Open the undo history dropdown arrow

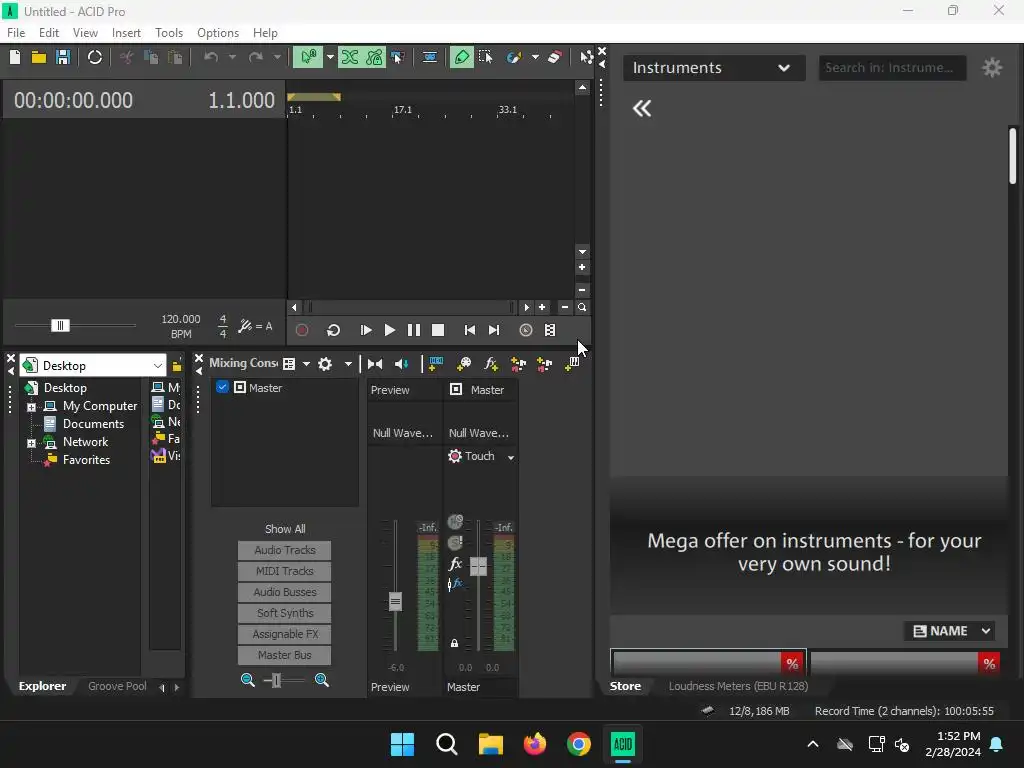point(232,57)
